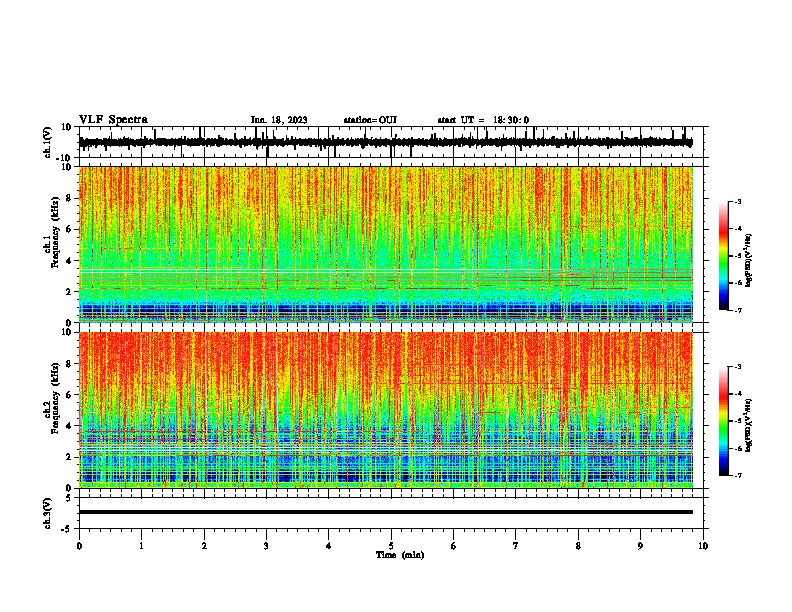Image resolution: width=792 pixels, height=612 pixels.
Task: Click the ch.1 frequency axis "8" tick label
Action: 70,198
